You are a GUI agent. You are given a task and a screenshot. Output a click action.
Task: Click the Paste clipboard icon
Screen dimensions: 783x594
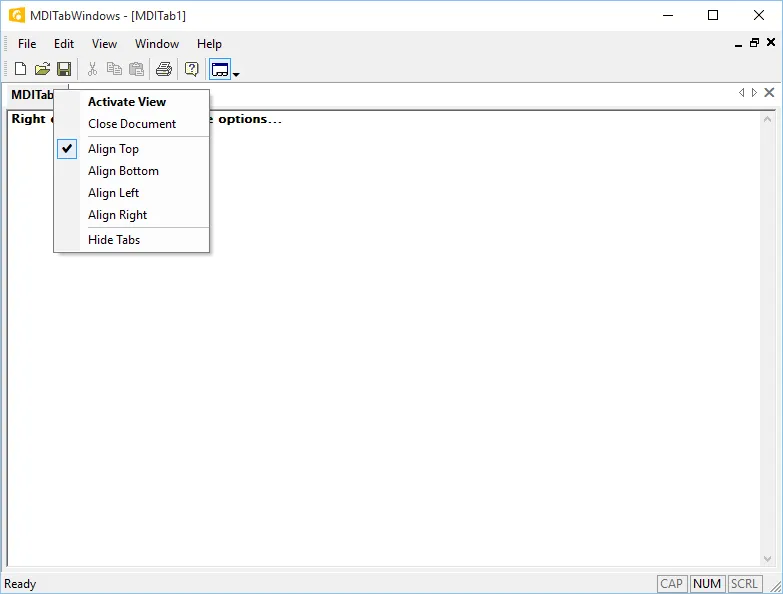click(136, 69)
